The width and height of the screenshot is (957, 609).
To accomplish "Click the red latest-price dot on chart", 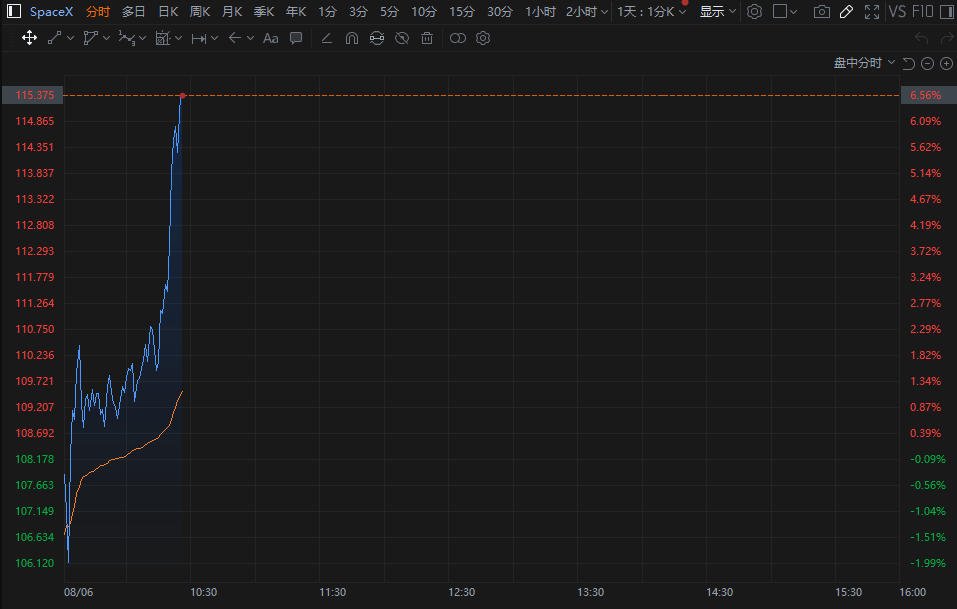I will point(182,96).
